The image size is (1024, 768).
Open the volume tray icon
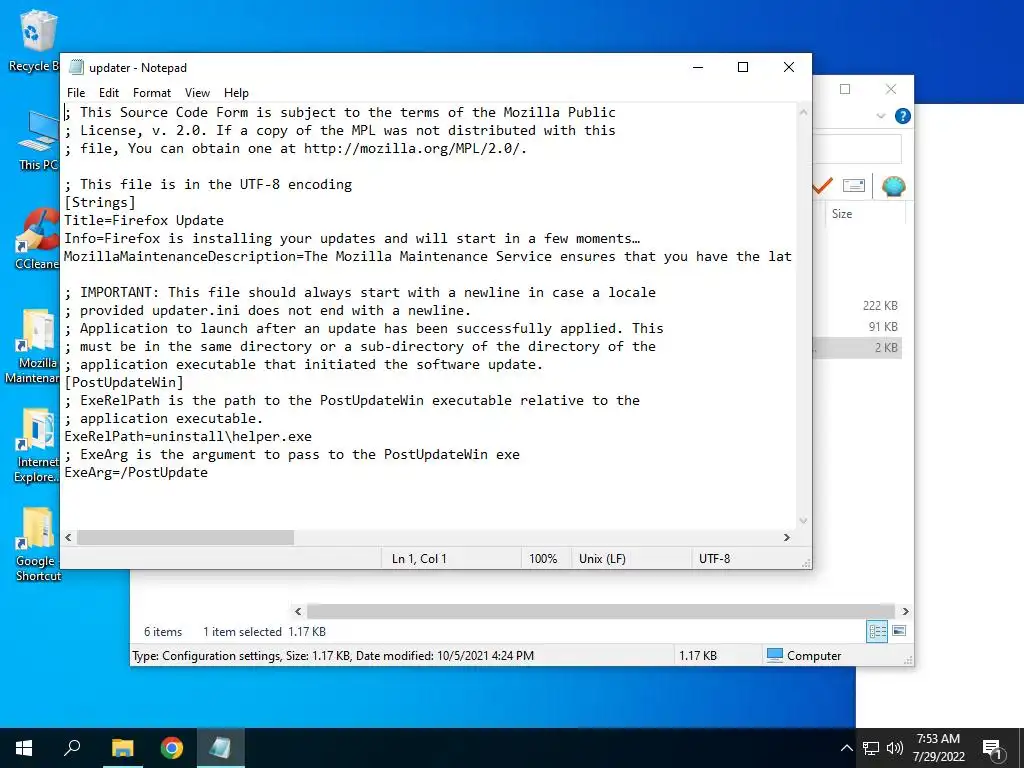click(895, 748)
